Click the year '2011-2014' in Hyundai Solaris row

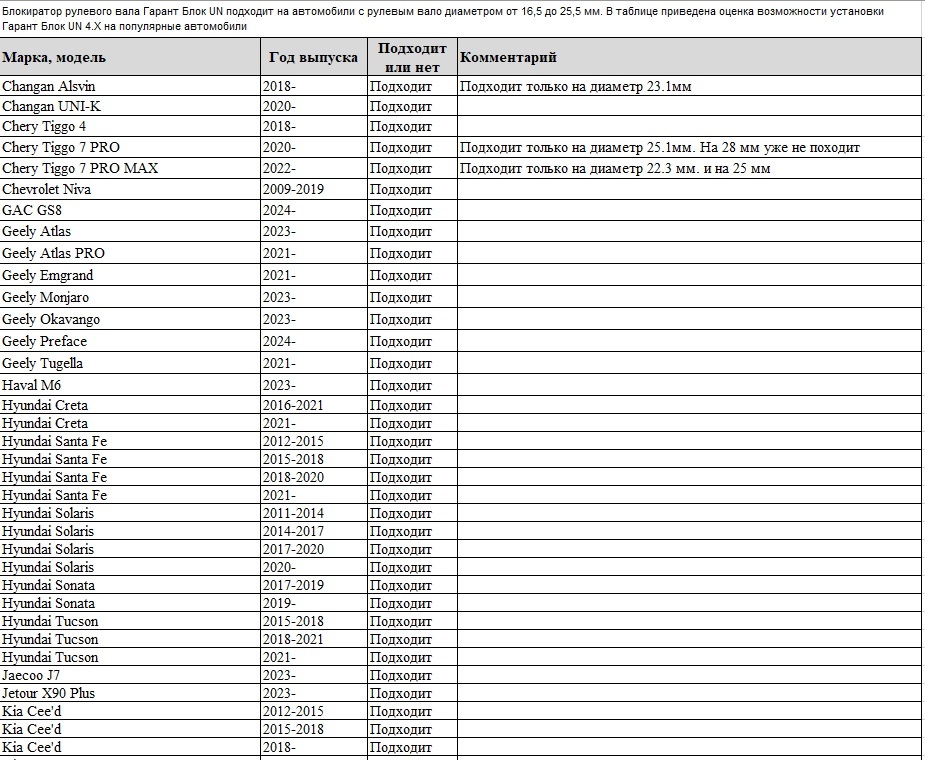pyautogui.click(x=314, y=513)
